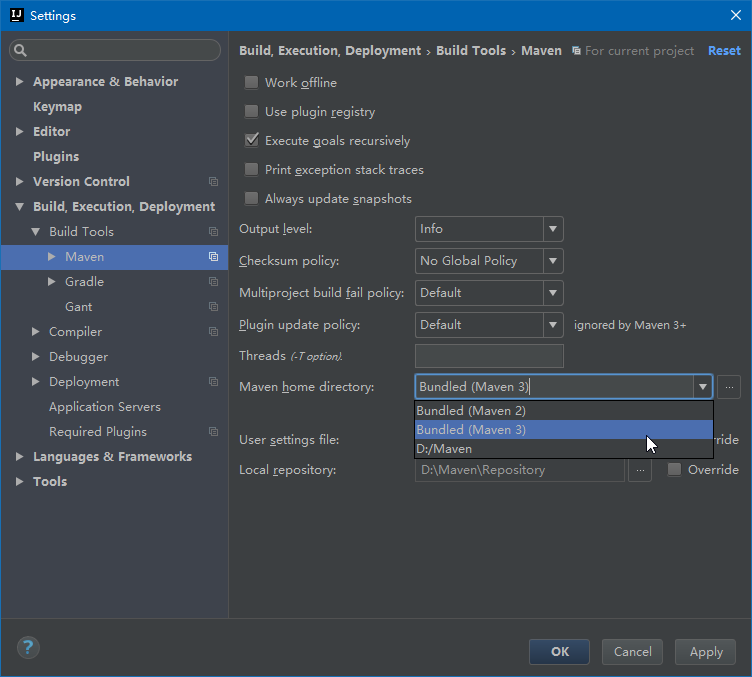Click project-level icon beside Version Control
Screen dimensions: 752x677
click(213, 182)
